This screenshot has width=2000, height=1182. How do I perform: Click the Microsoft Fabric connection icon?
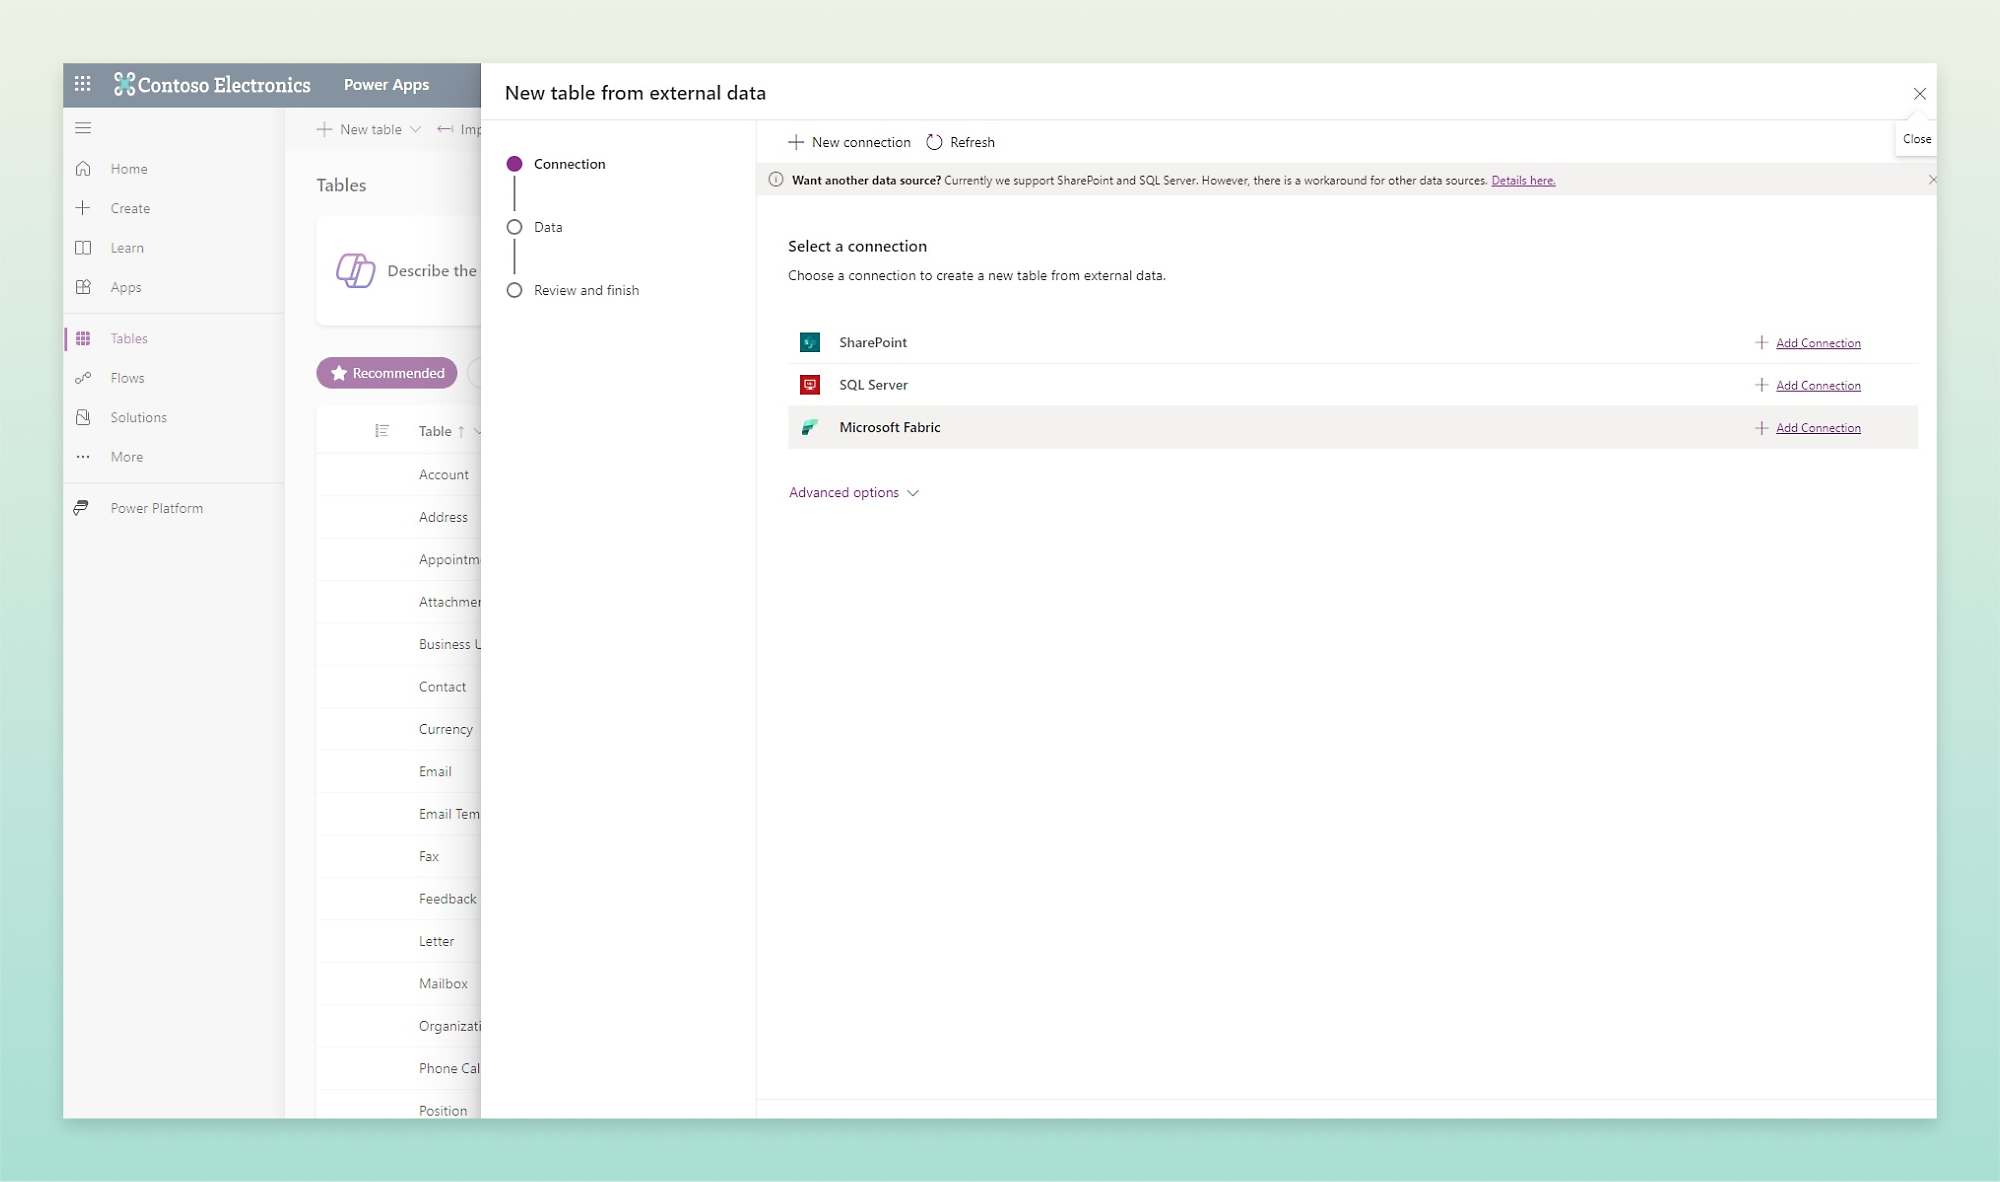point(812,426)
